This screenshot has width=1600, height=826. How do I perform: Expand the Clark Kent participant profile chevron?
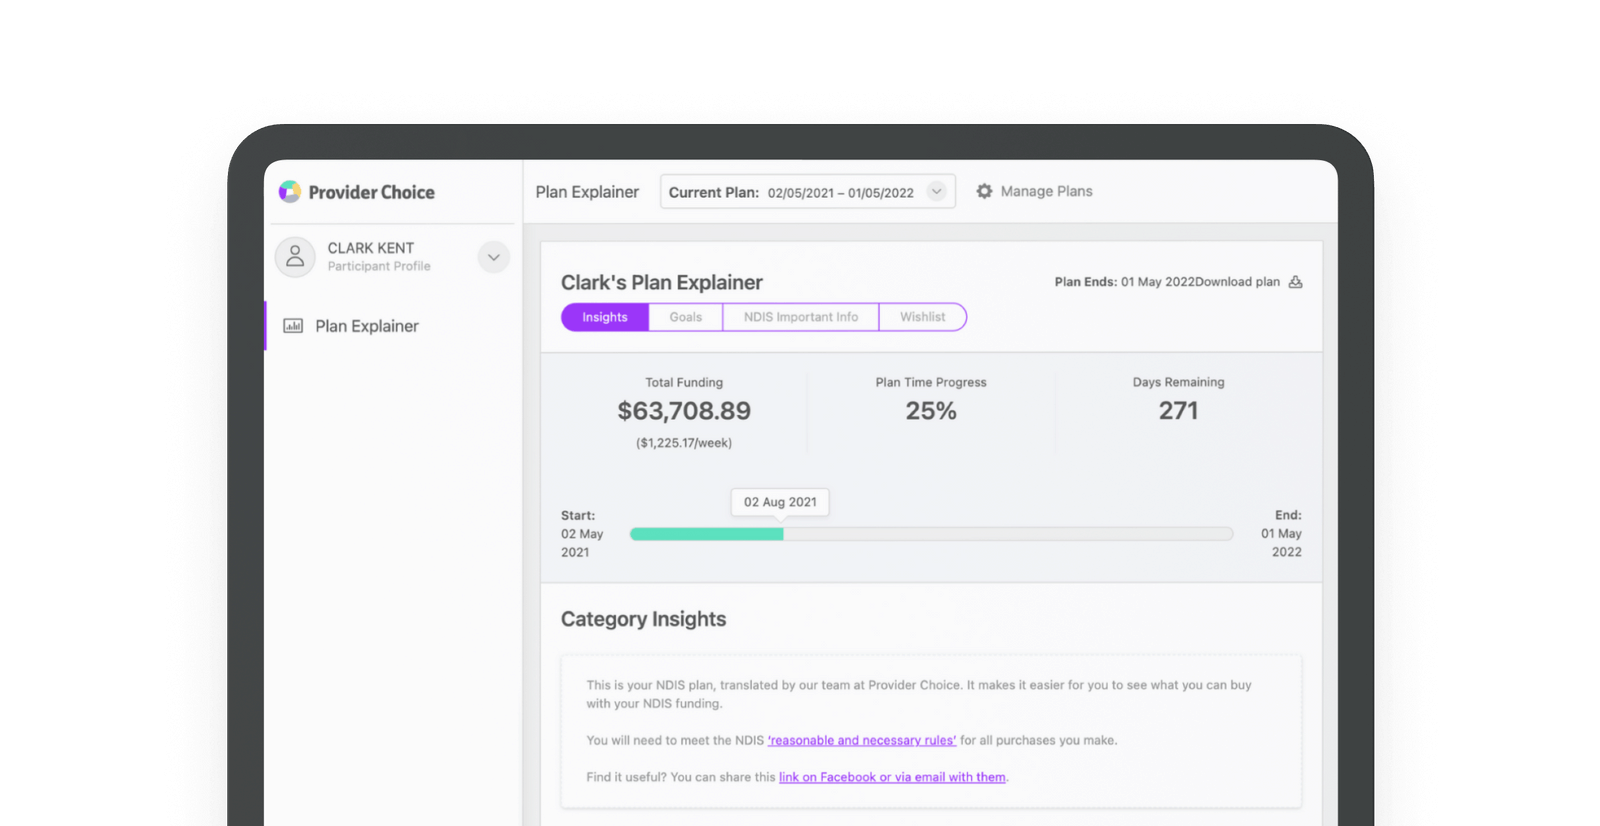(493, 257)
